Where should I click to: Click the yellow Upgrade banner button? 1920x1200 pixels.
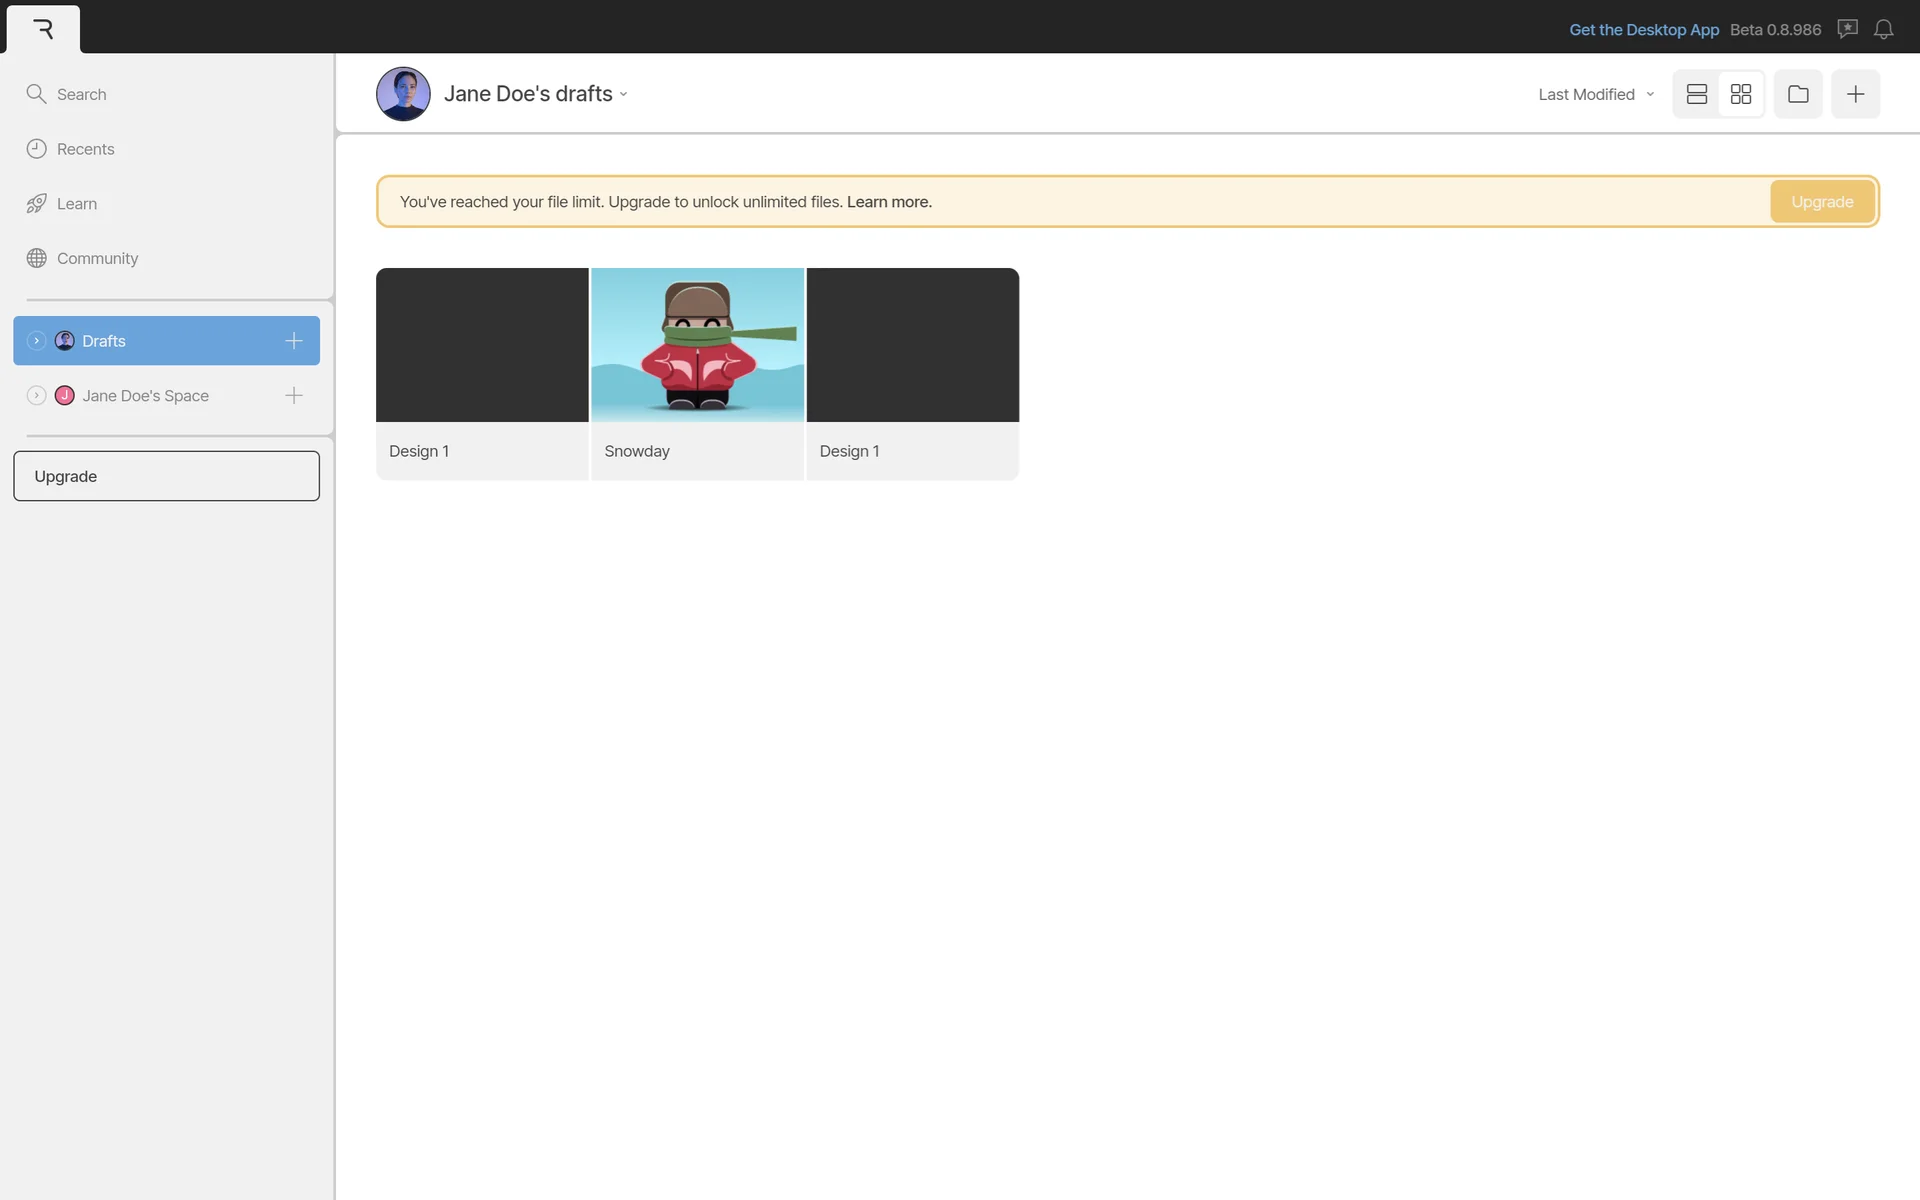click(1821, 202)
